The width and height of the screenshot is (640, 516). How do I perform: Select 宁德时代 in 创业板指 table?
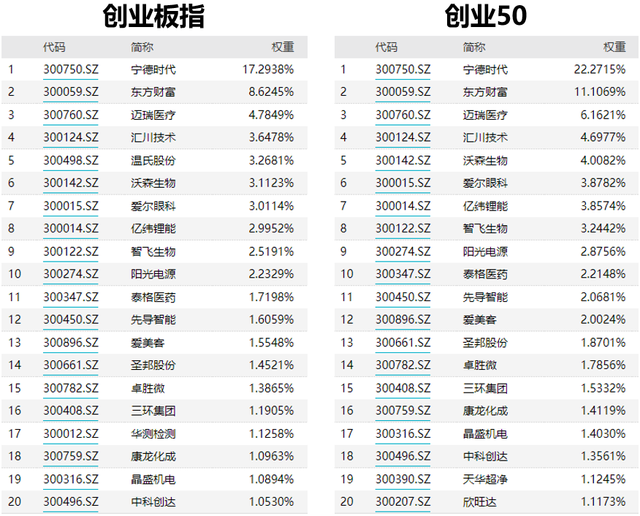153,69
